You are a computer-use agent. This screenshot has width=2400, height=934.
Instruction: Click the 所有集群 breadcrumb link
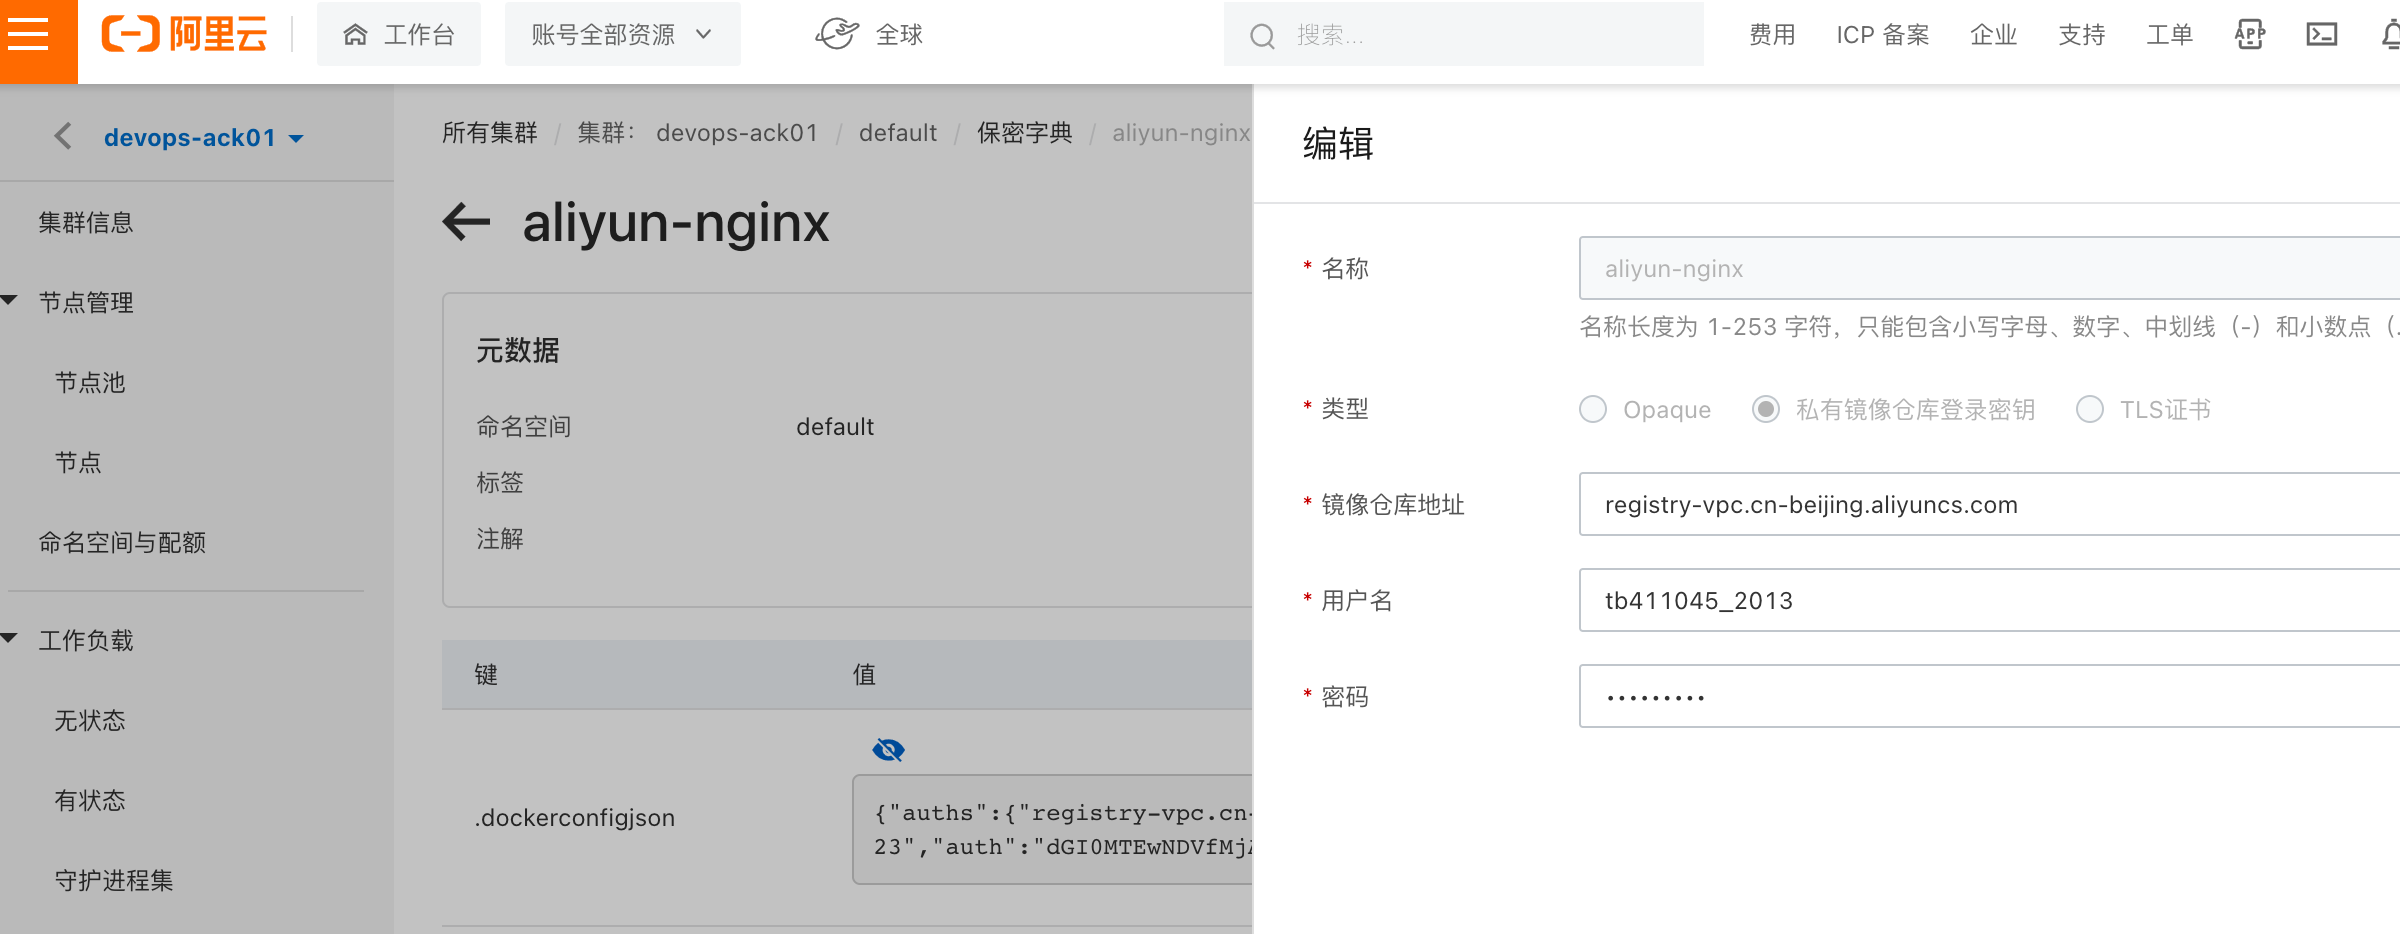pyautogui.click(x=489, y=133)
